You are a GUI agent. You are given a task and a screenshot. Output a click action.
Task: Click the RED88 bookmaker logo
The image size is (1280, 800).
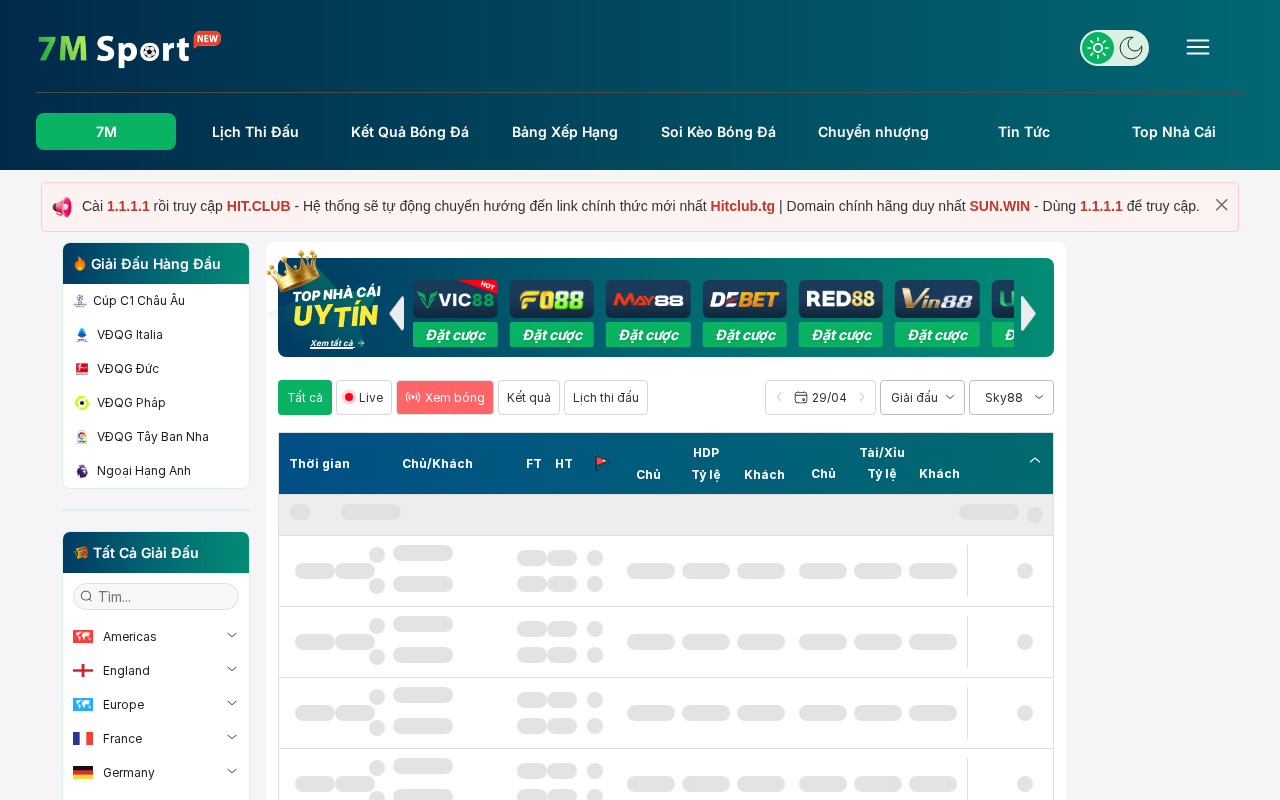pyautogui.click(x=841, y=299)
